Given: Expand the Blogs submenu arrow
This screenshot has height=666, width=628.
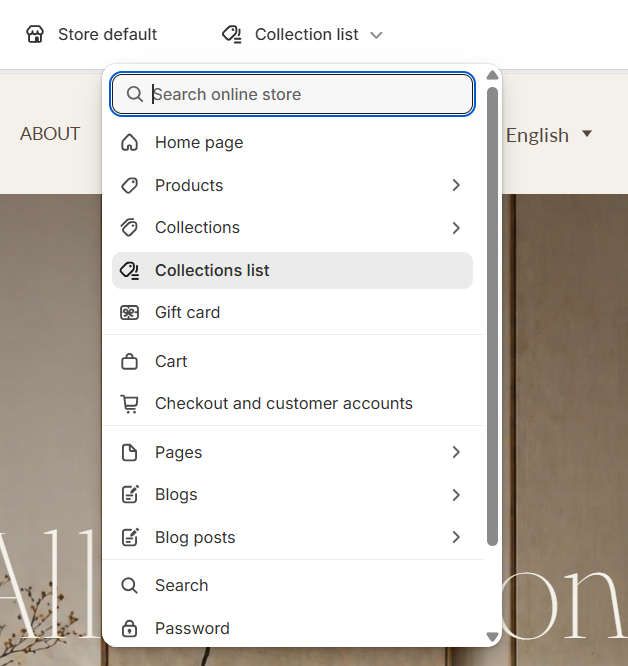Looking at the screenshot, I should (x=456, y=495).
